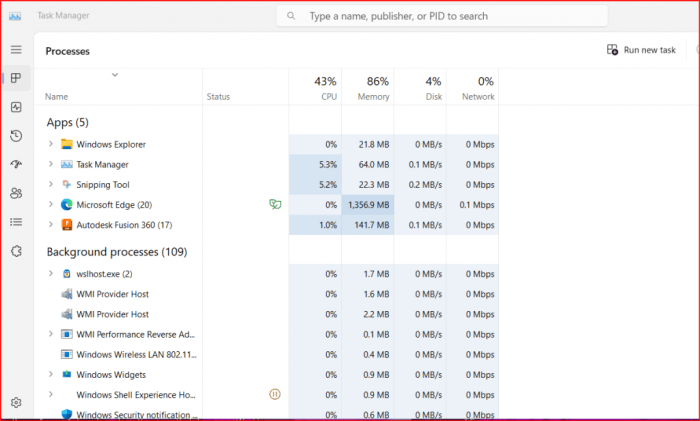
Task: Open the Users page icon
Action: [x=16, y=193]
